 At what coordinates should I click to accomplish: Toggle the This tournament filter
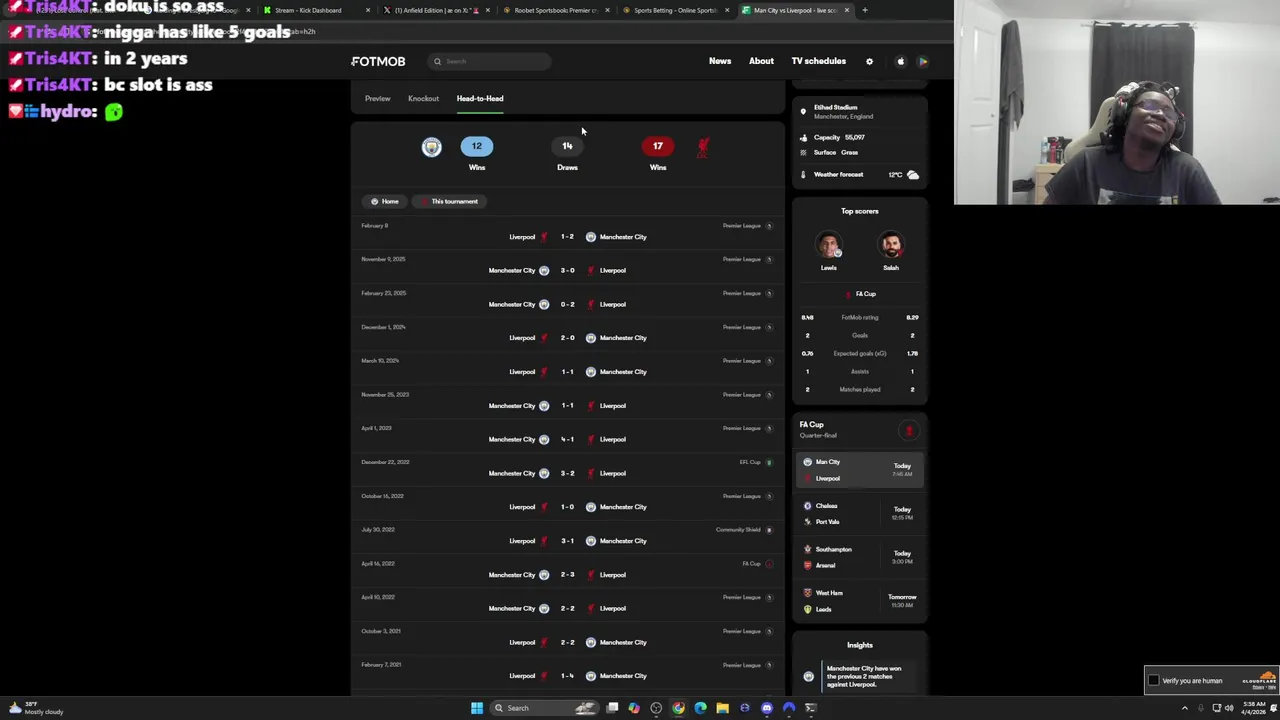[x=449, y=202]
